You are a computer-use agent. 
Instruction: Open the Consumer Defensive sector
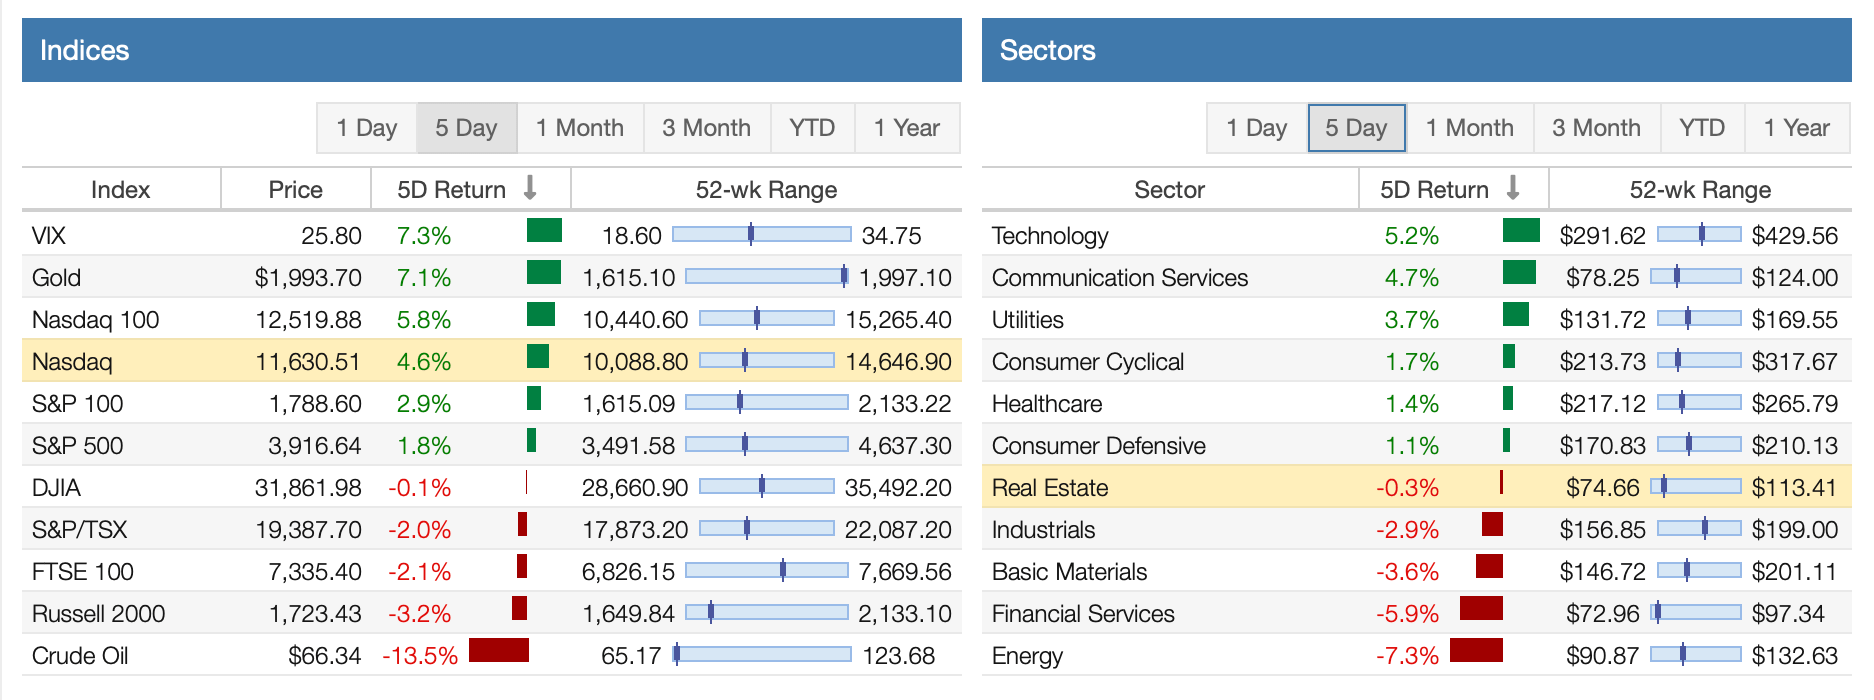click(1417, 445)
